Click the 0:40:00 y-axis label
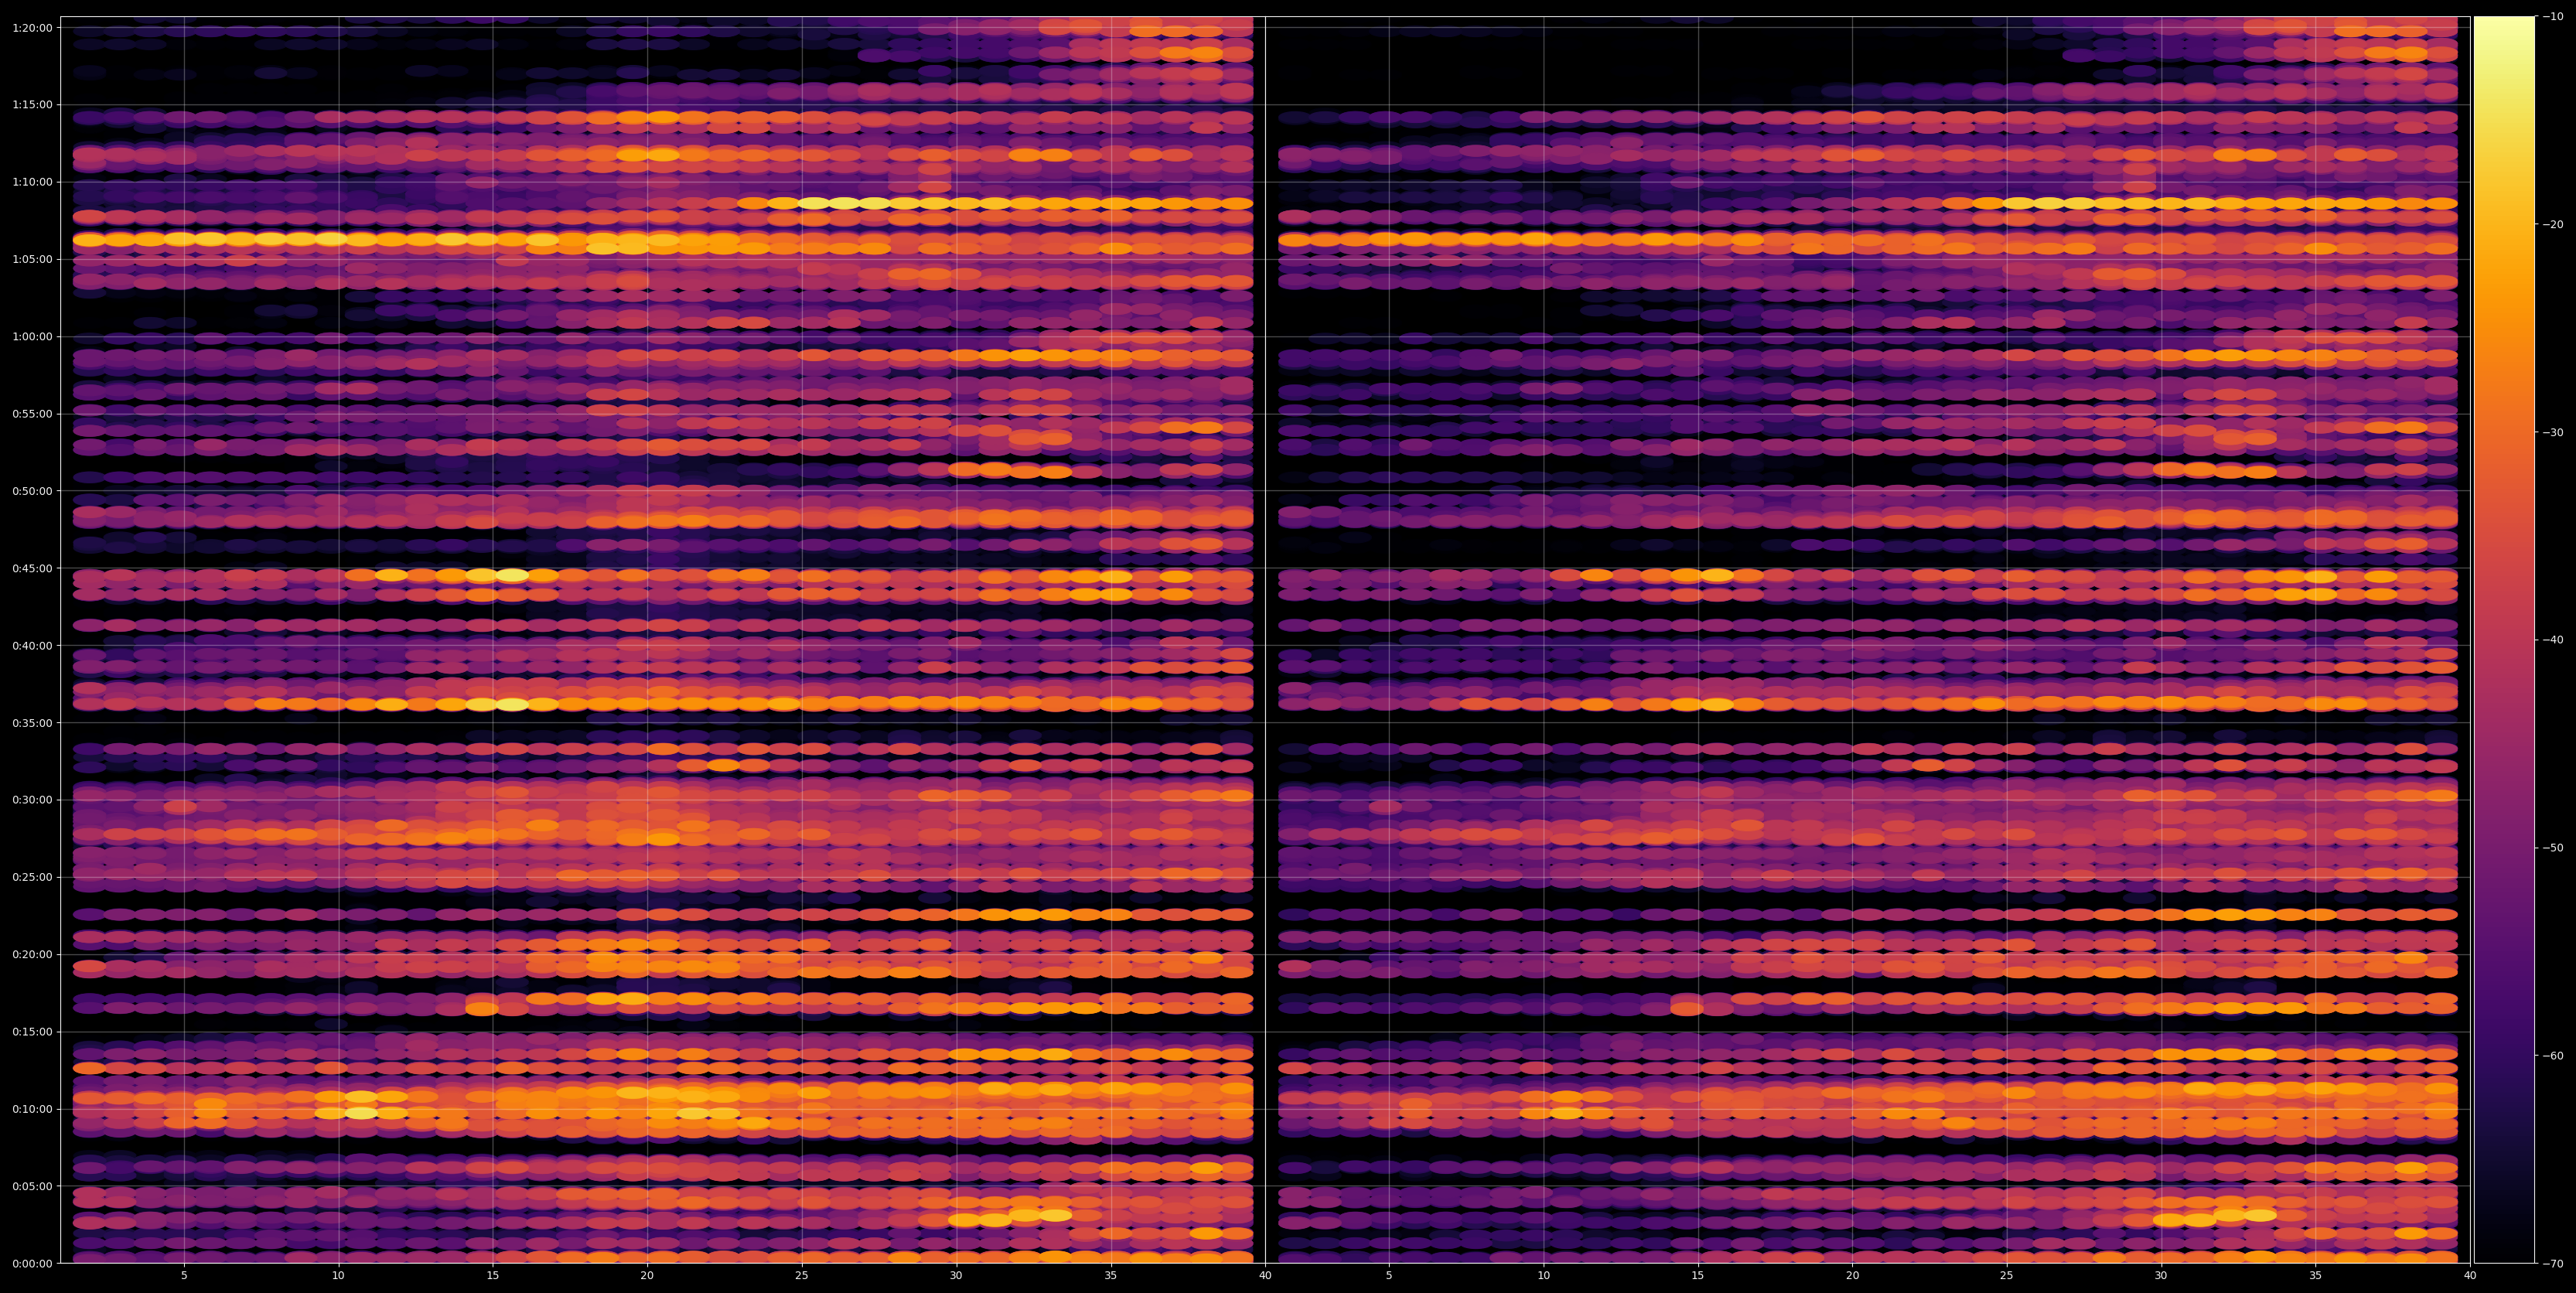2576x1293 pixels. (x=32, y=645)
